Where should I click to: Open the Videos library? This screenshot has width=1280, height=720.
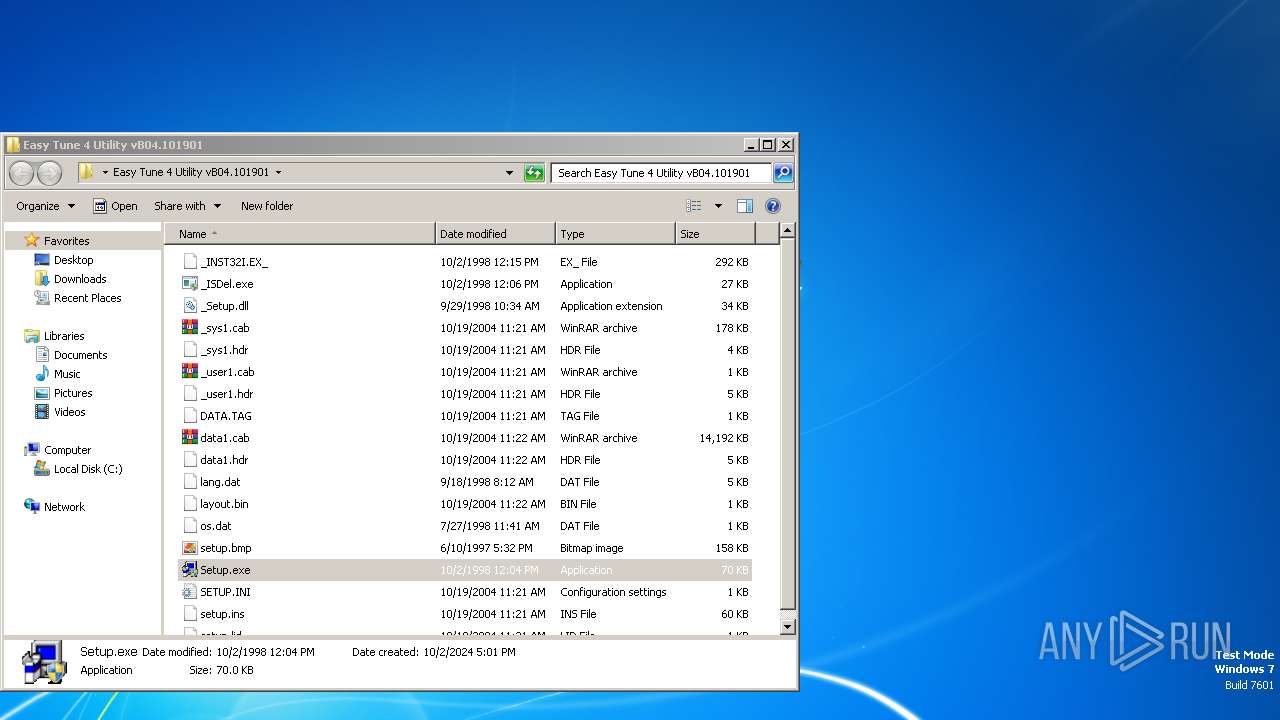click(x=70, y=412)
